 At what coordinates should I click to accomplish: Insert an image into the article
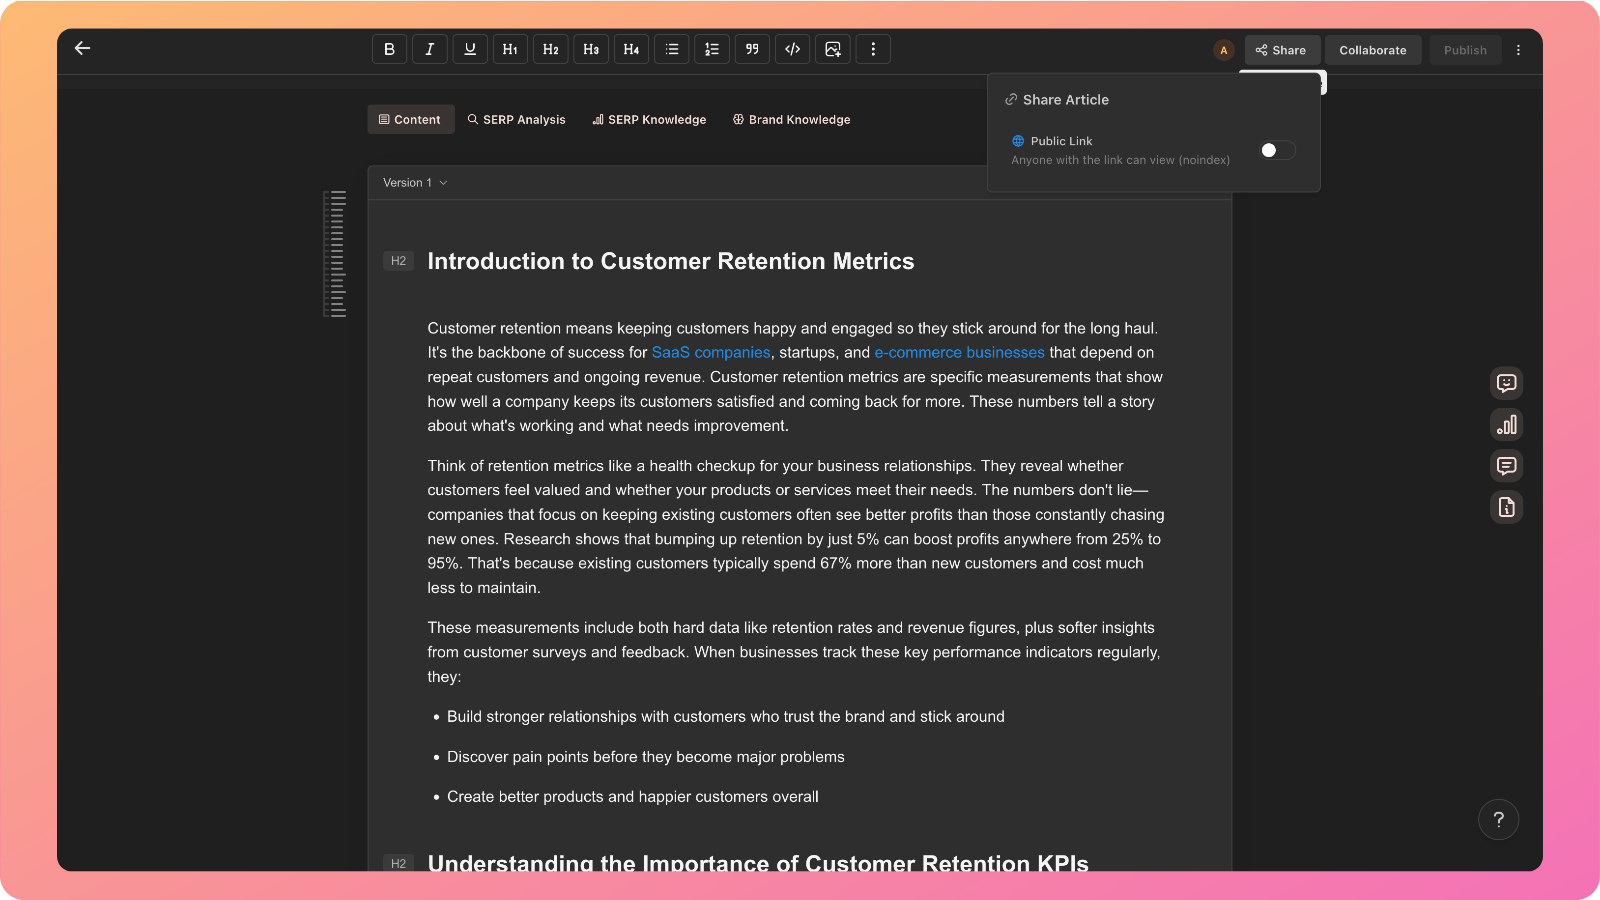[832, 49]
